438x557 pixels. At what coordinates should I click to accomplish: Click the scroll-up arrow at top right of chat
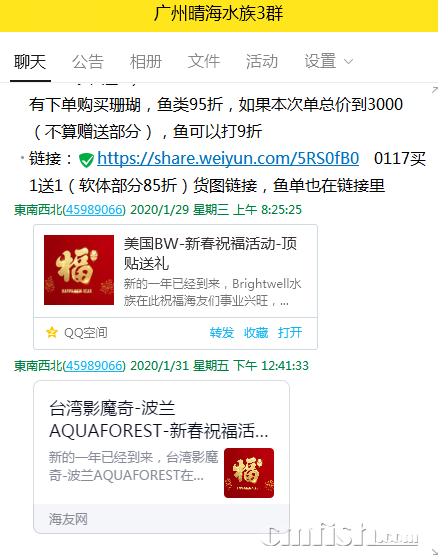click(x=434, y=90)
